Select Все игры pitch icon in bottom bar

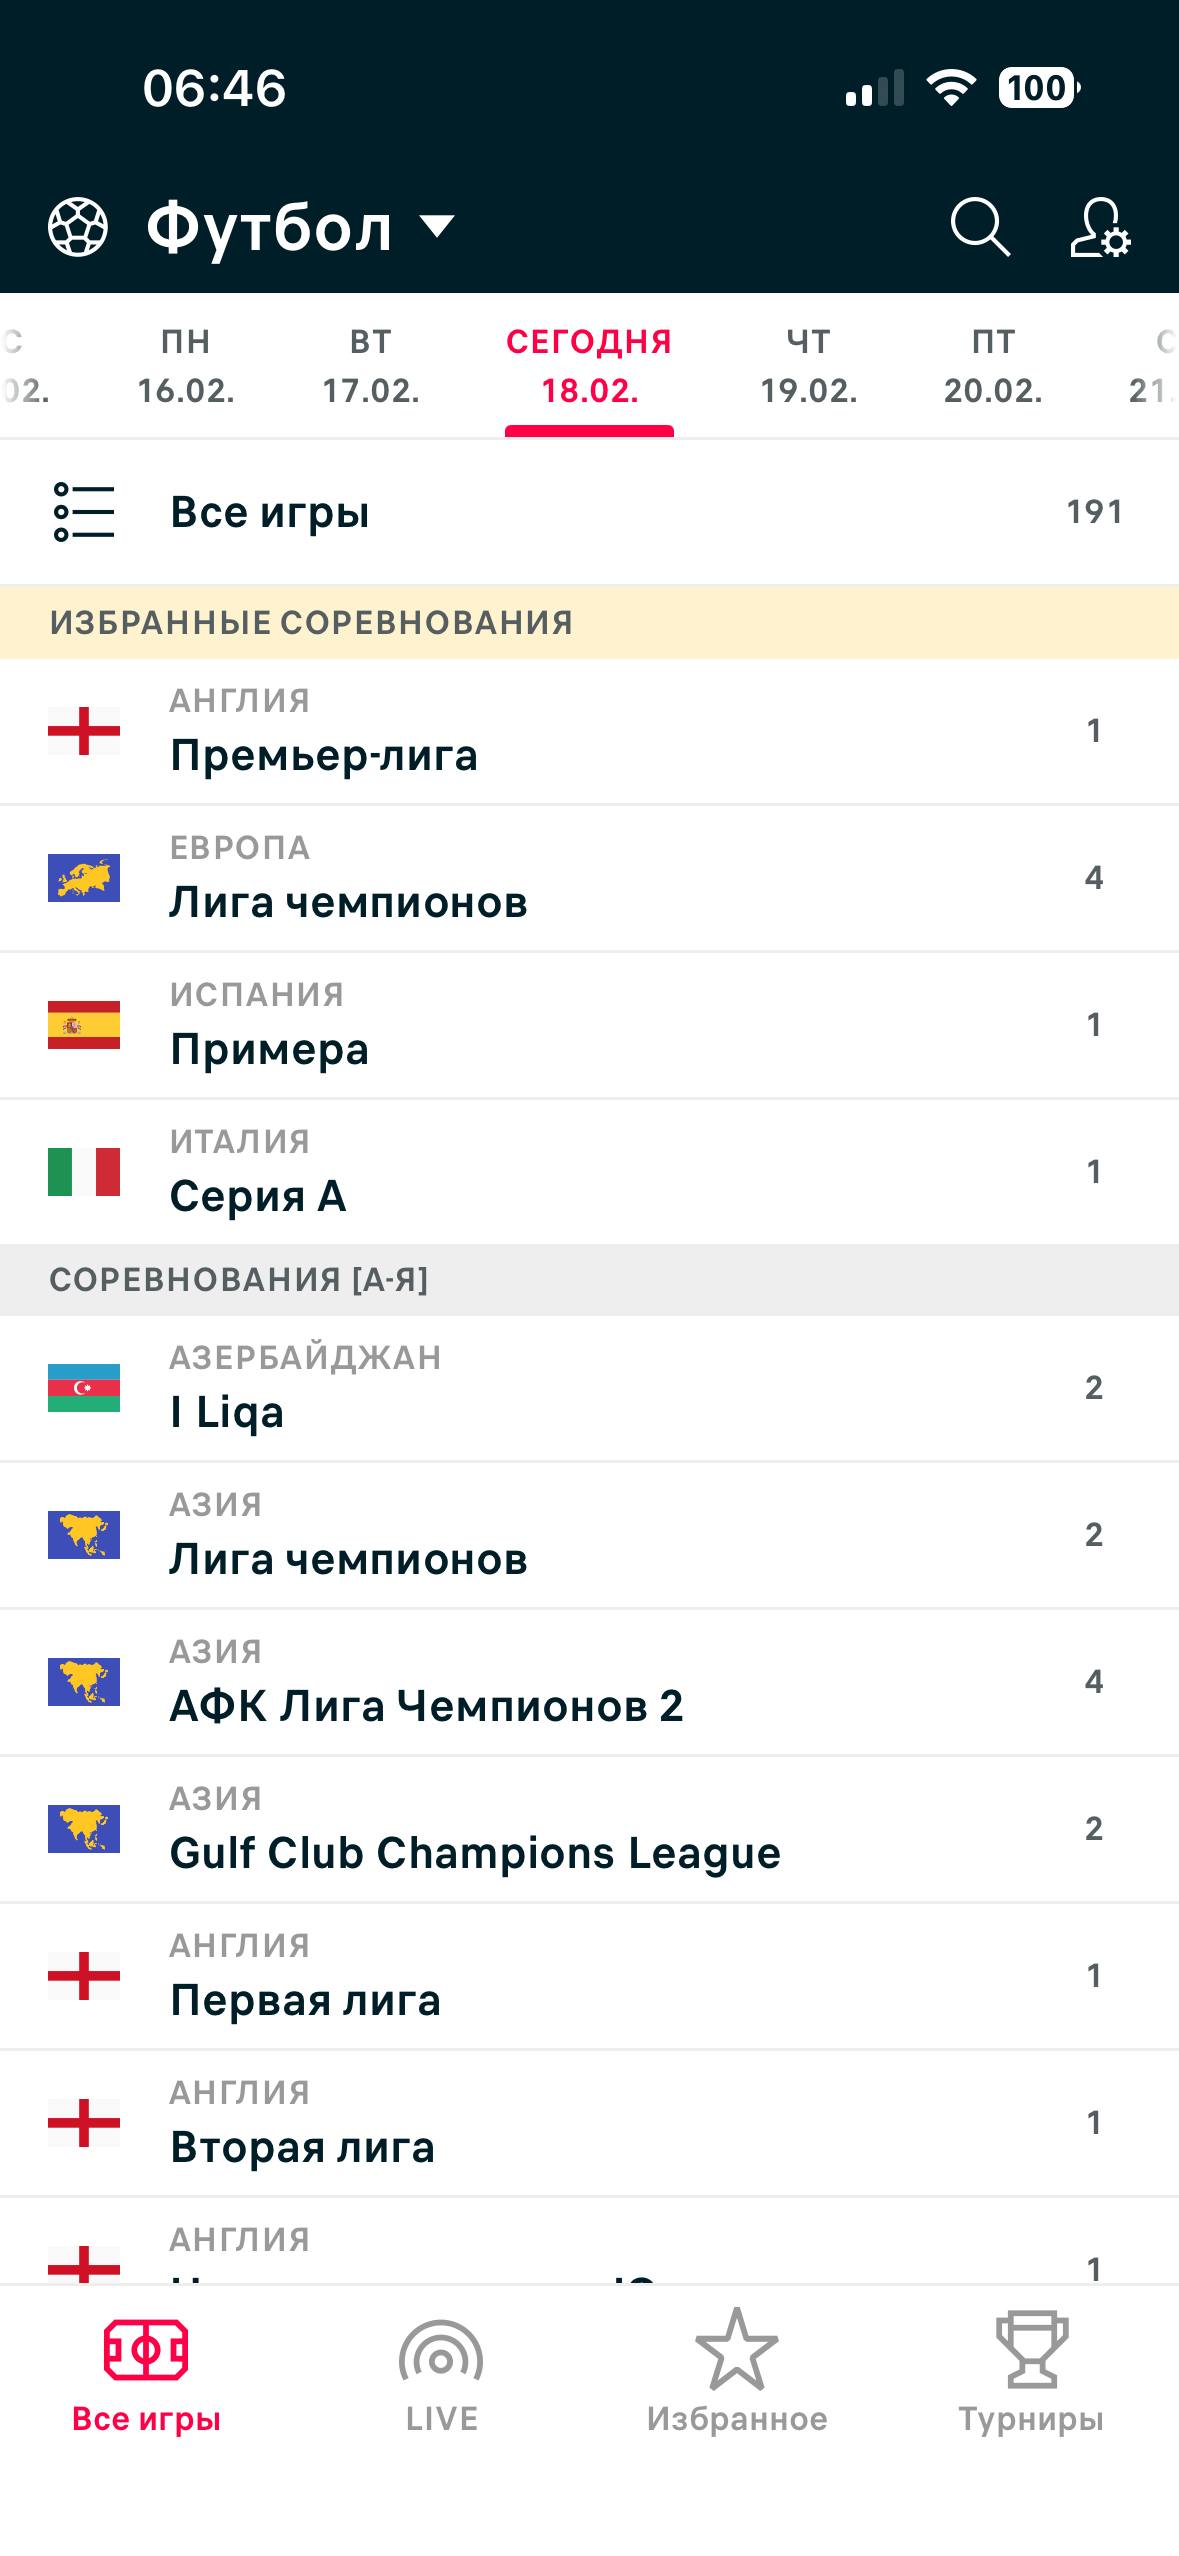[x=146, y=2350]
